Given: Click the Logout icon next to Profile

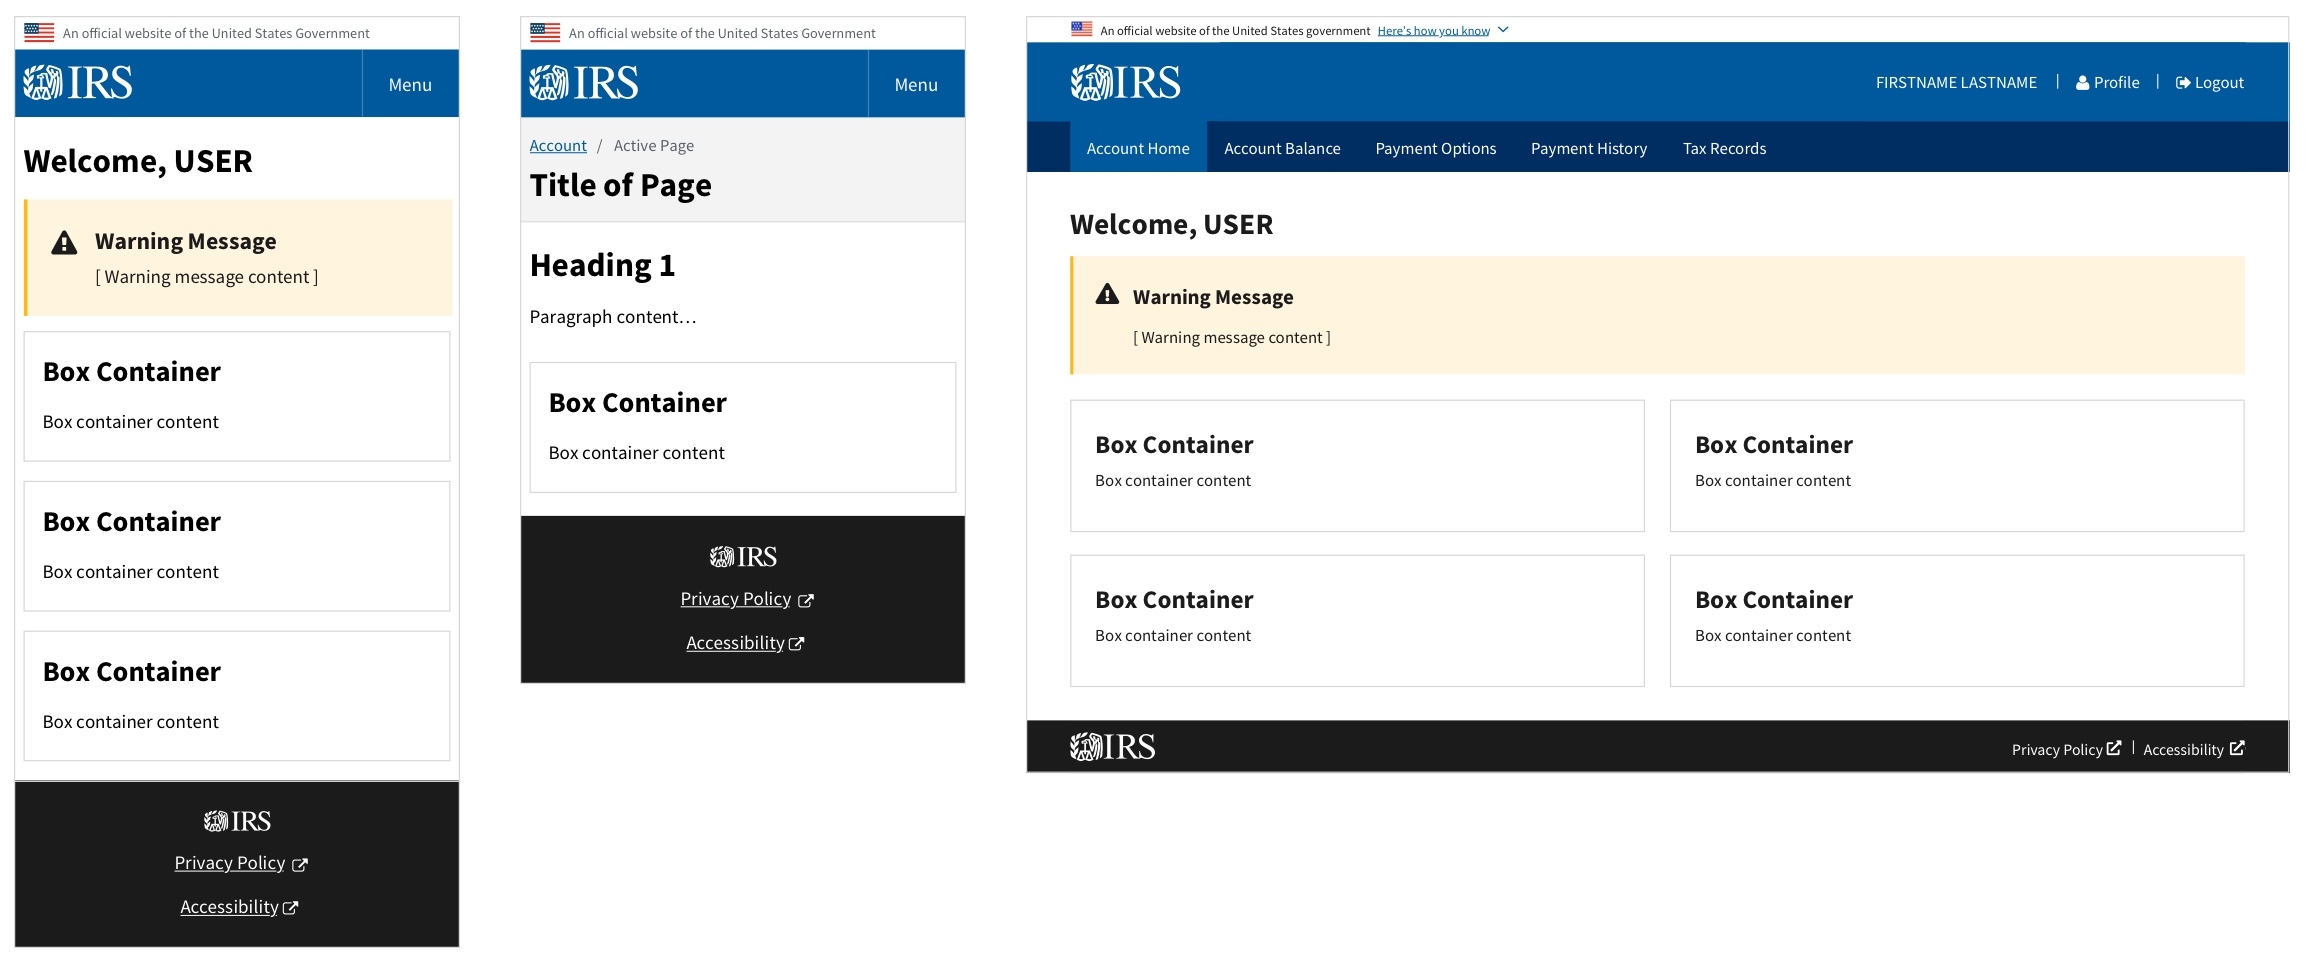Looking at the screenshot, I should click(x=2183, y=82).
